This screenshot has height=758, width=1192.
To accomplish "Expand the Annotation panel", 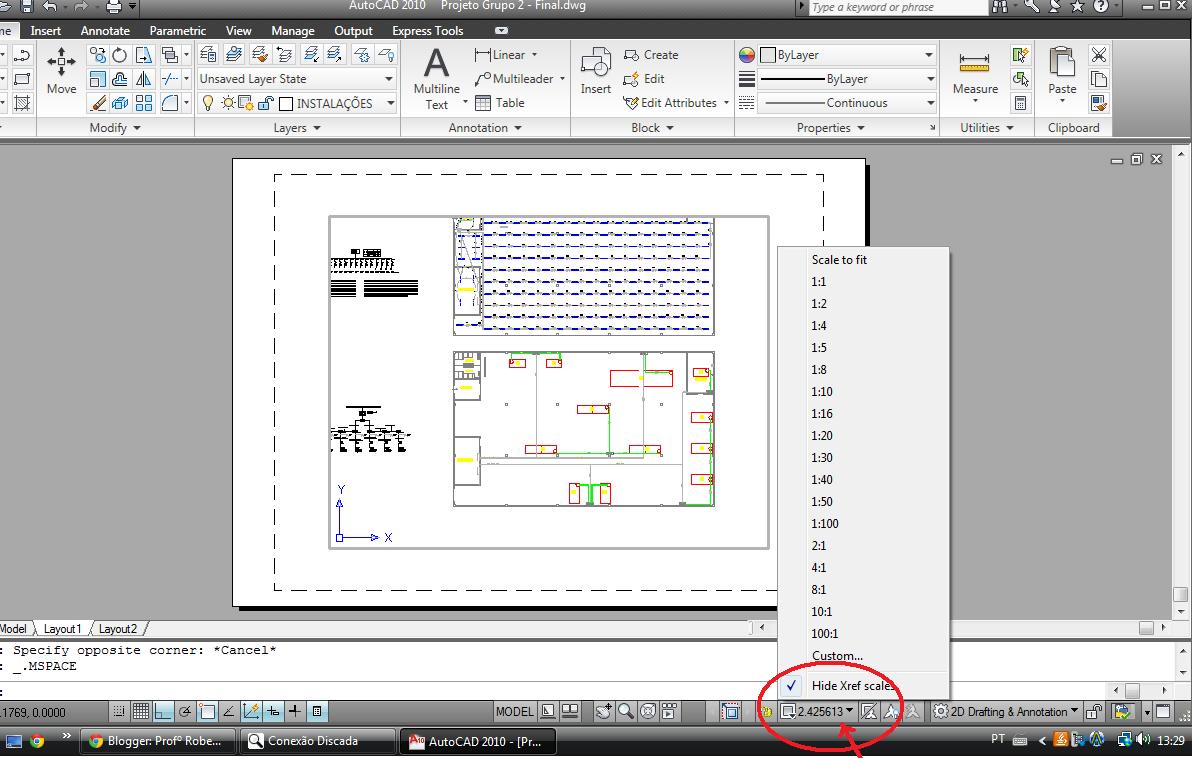I will point(485,128).
